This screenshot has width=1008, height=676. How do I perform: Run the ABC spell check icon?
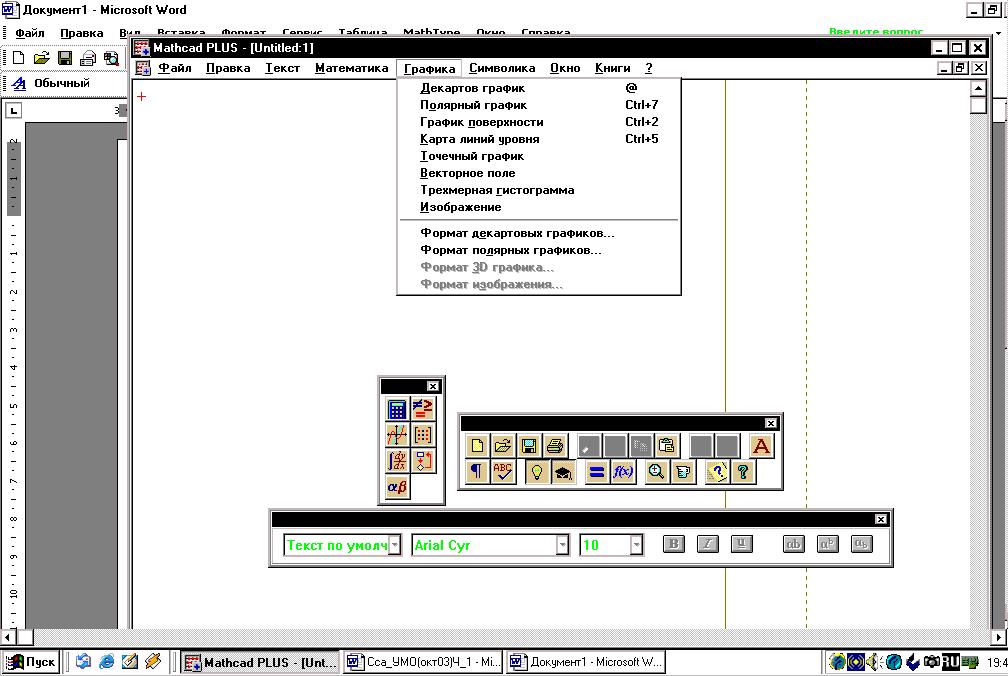coord(503,472)
